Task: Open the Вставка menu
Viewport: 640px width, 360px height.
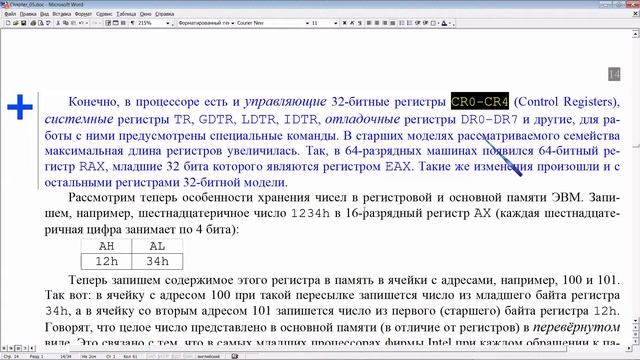Action: (x=62, y=14)
